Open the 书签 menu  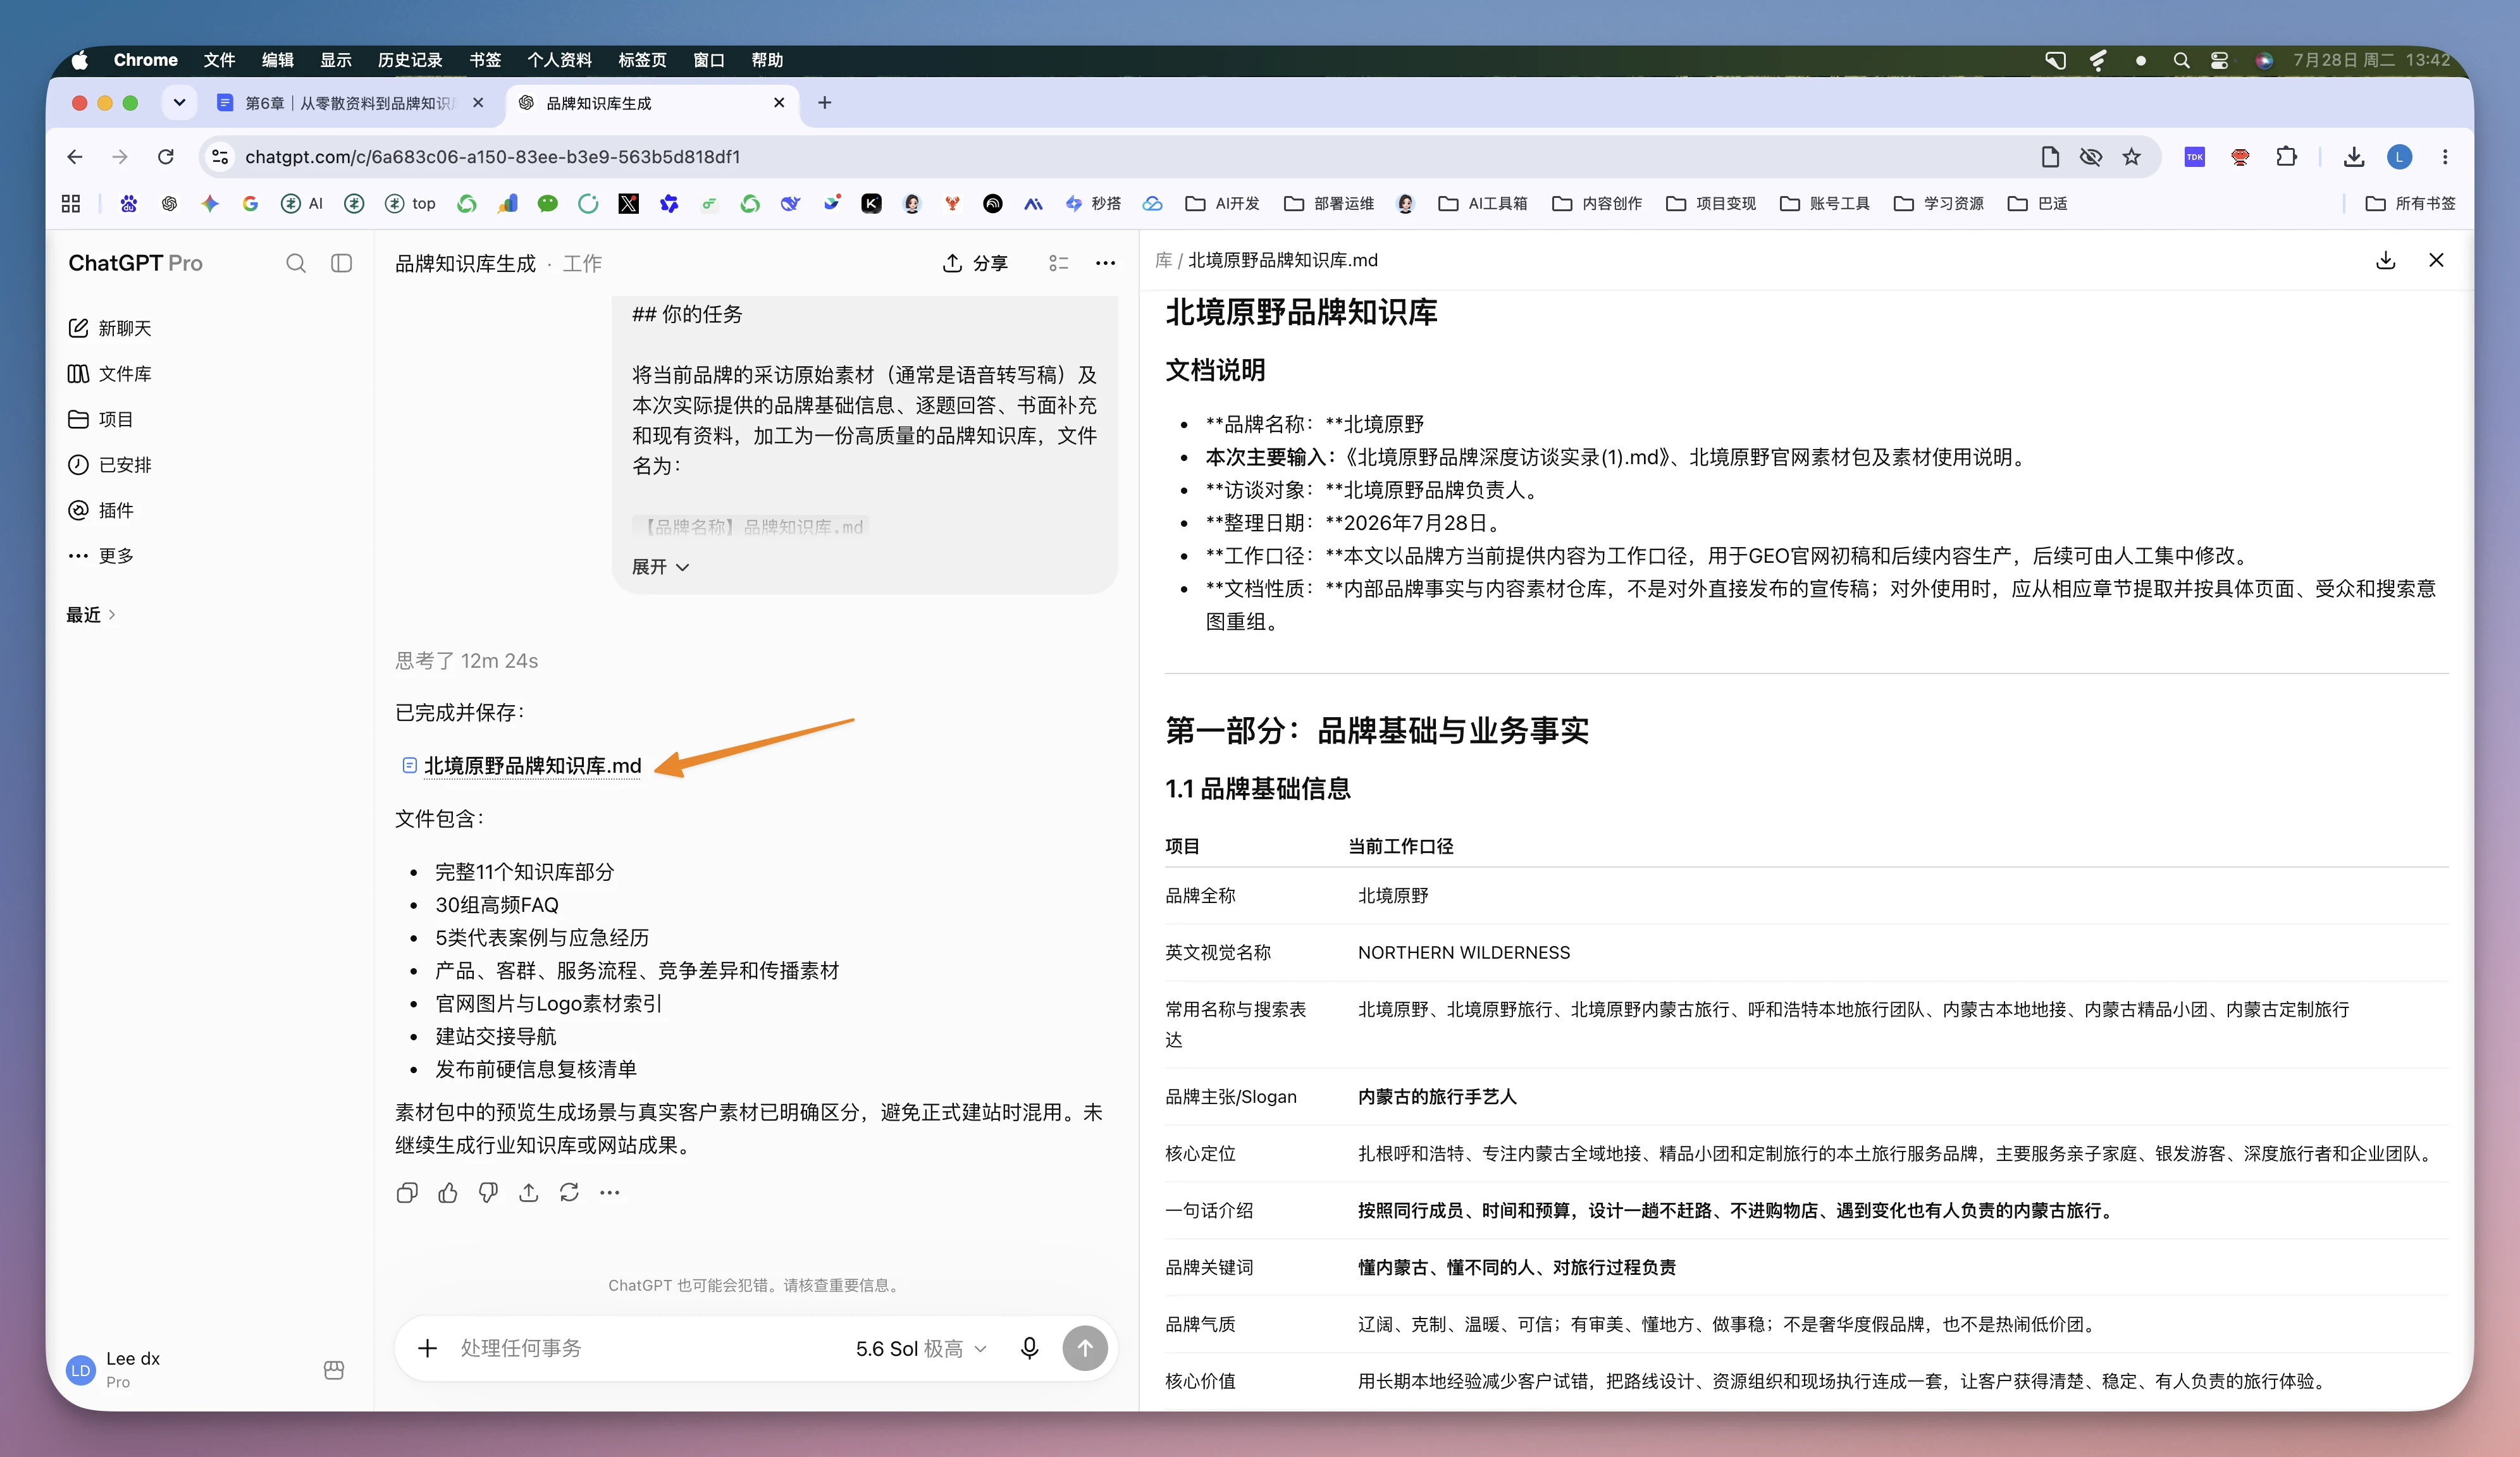coord(485,60)
